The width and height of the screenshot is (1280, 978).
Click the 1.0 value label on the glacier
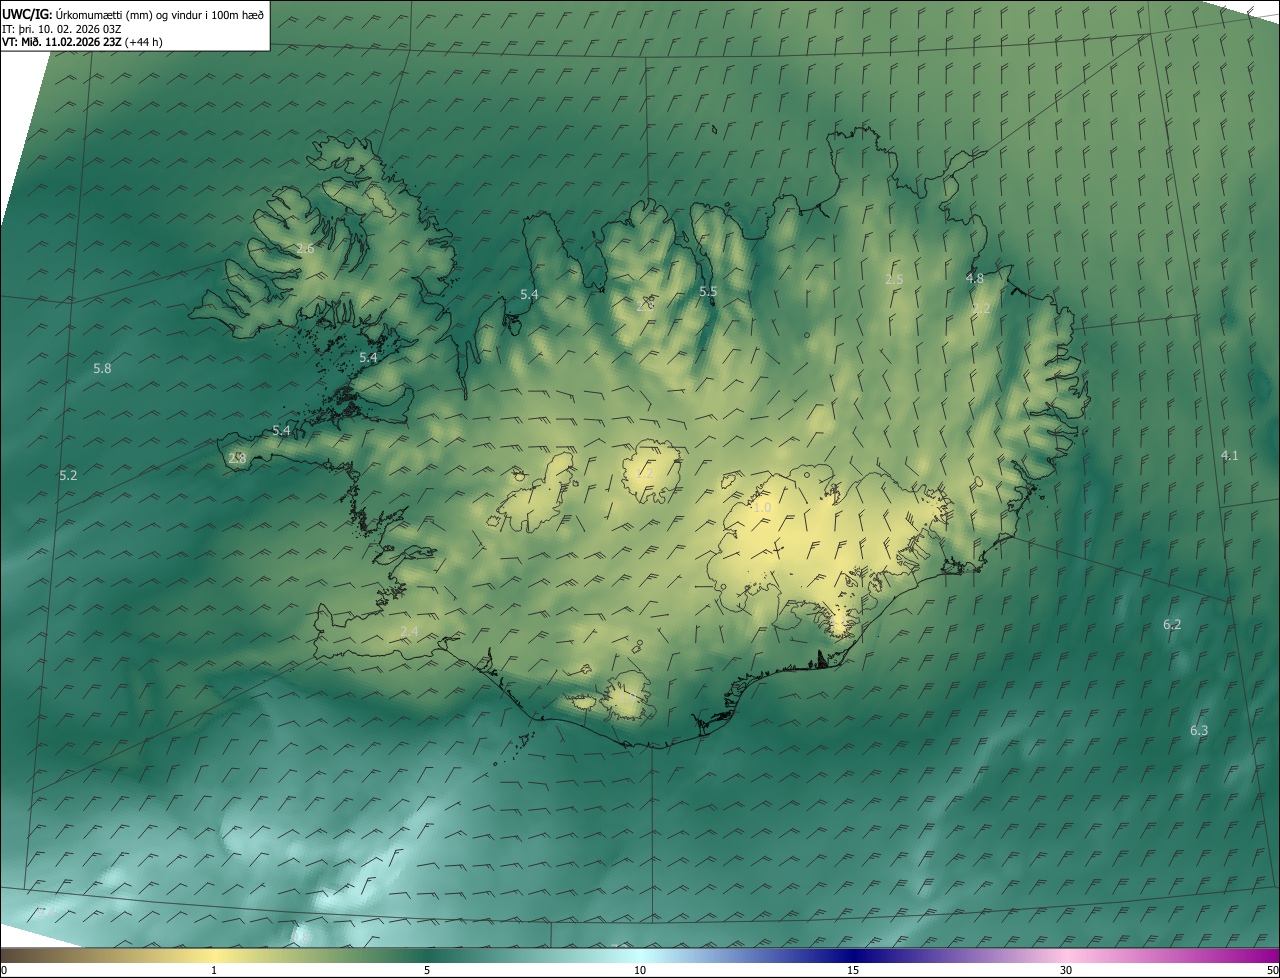click(762, 508)
